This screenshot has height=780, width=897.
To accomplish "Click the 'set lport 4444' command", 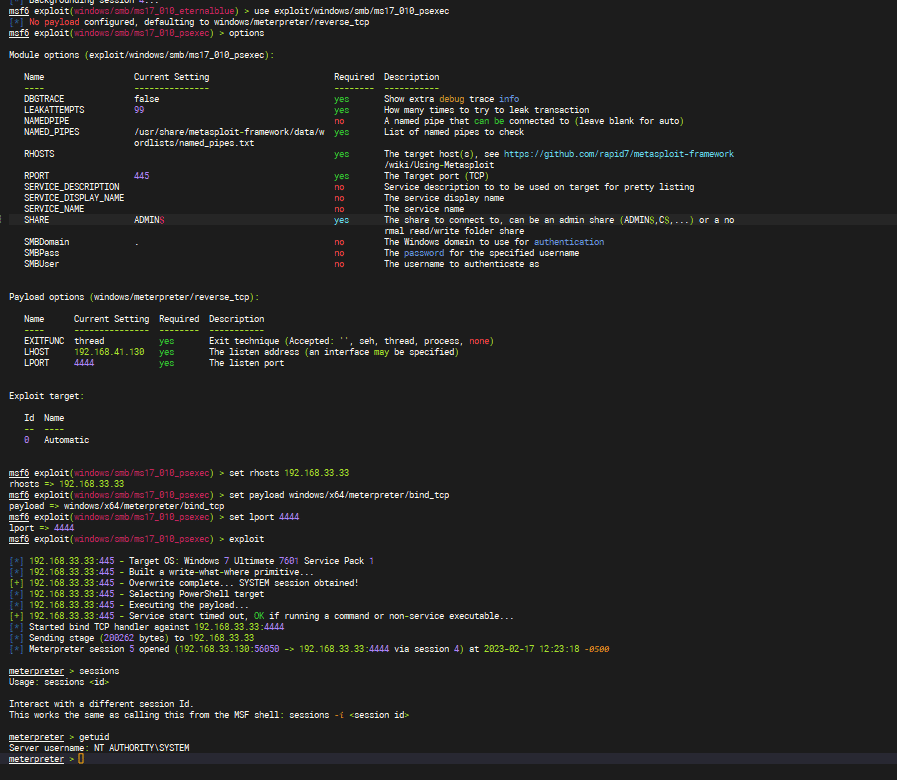I will (264, 517).
